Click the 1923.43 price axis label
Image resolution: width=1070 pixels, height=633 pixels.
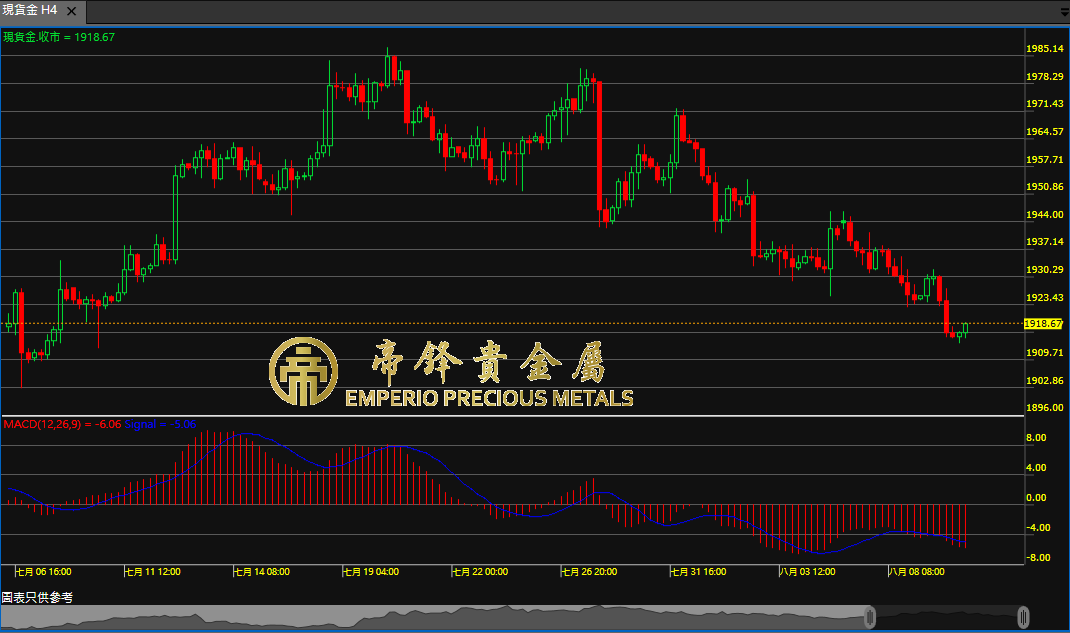(1045, 297)
